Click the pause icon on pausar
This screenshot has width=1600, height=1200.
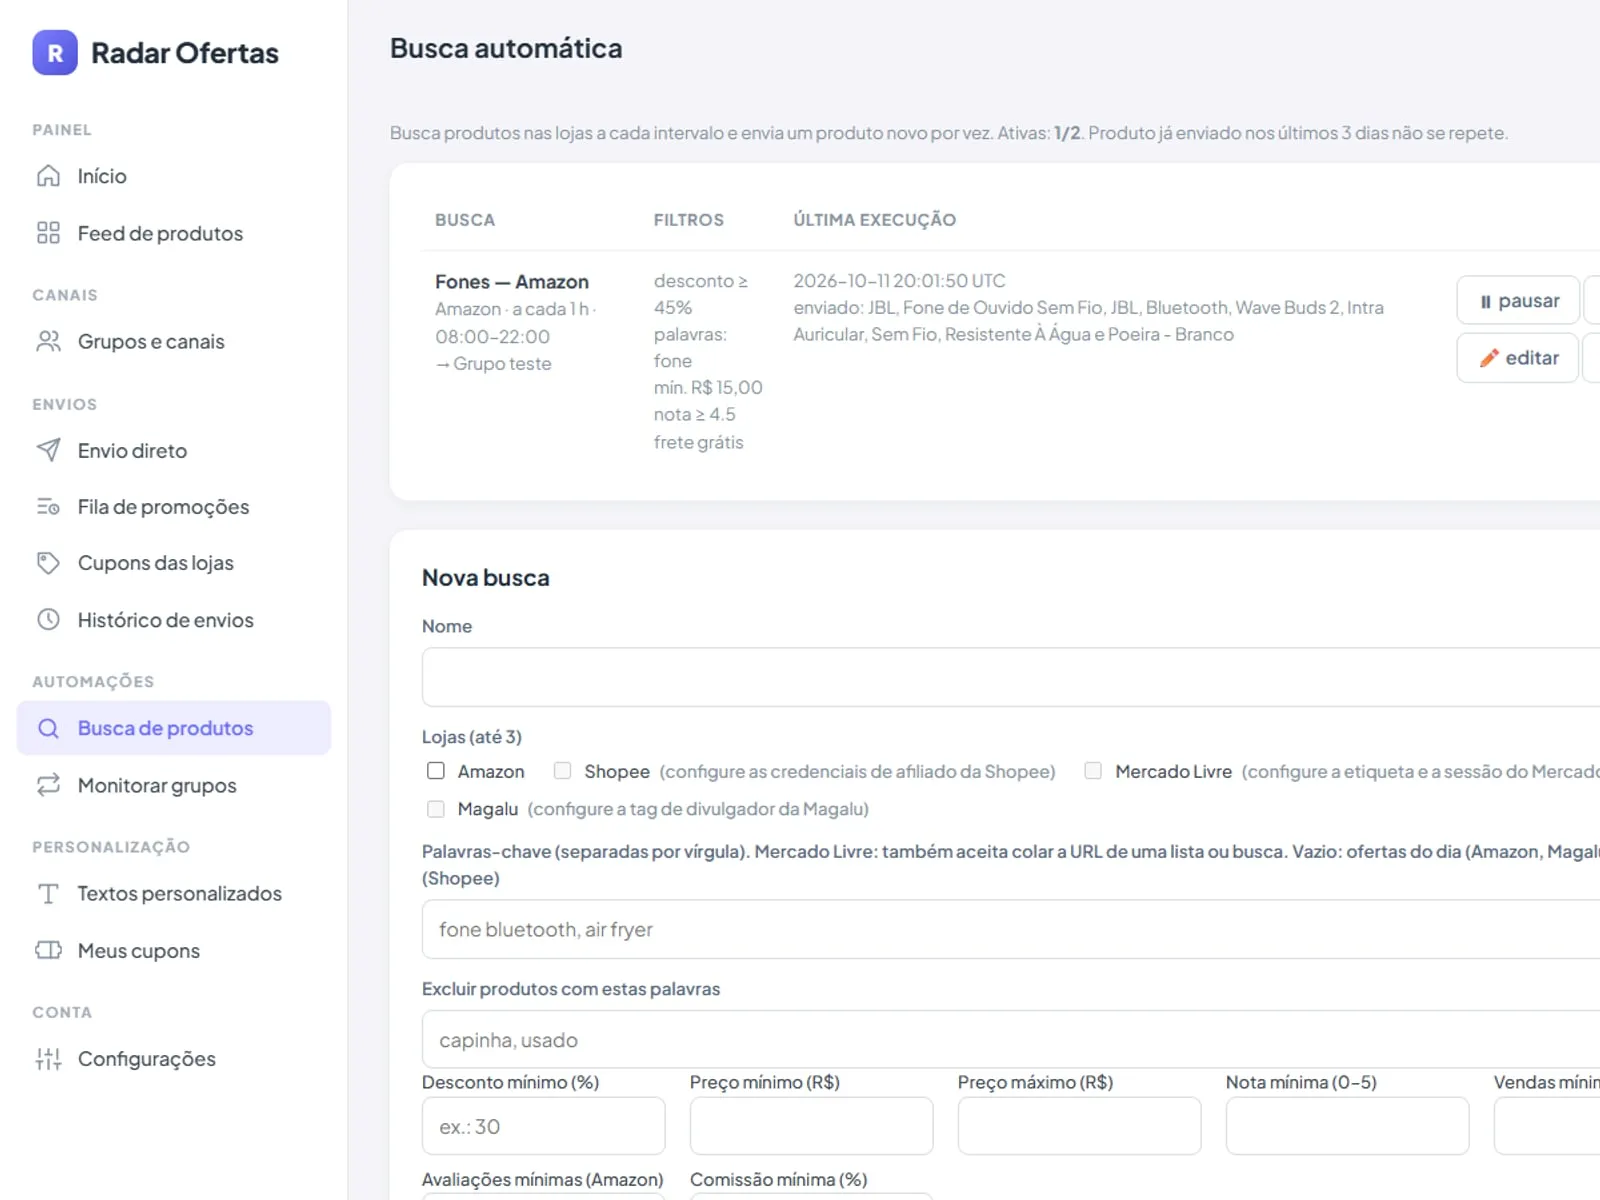click(x=1486, y=301)
